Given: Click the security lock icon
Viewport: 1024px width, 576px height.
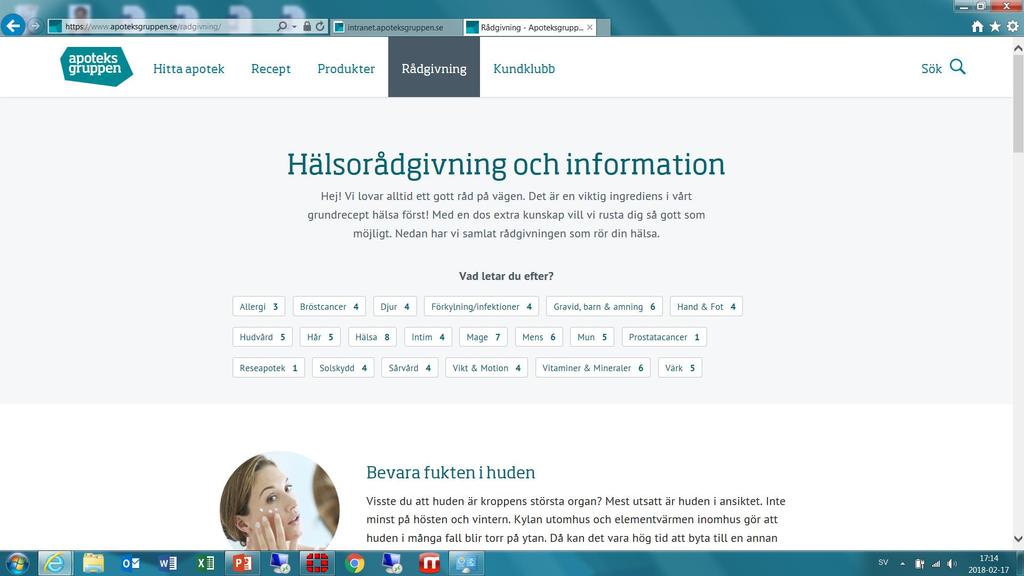Looking at the screenshot, I should pyautogui.click(x=307, y=27).
